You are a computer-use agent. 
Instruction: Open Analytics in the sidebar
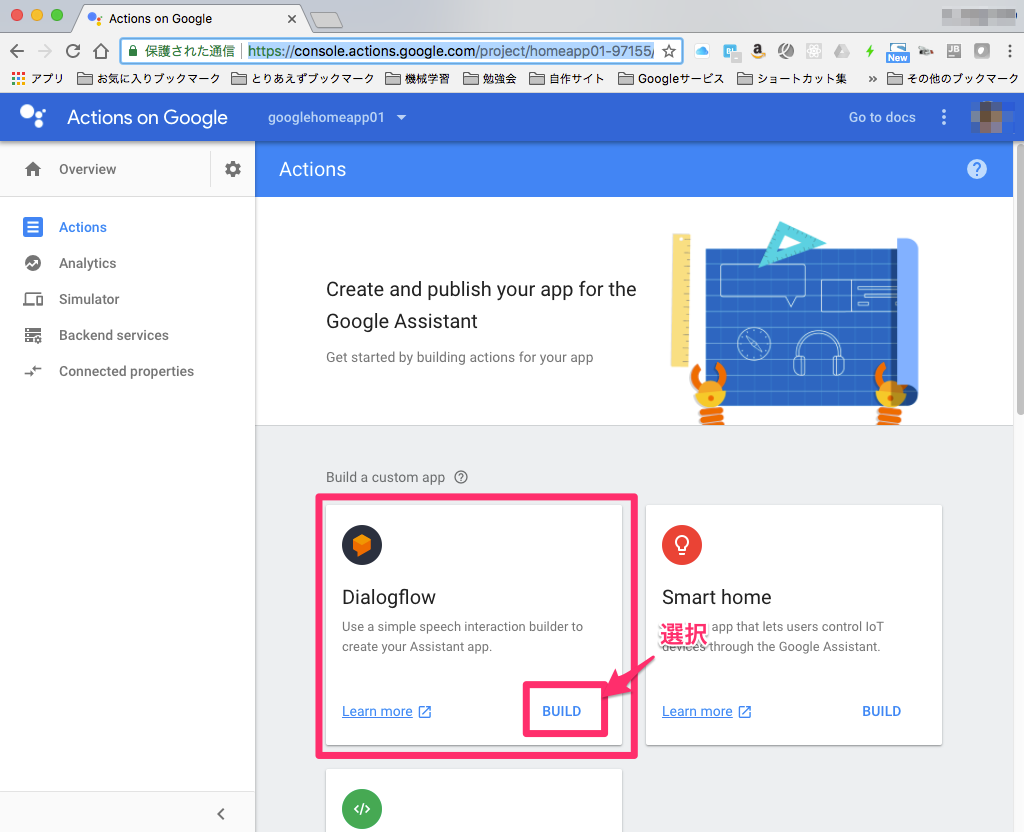point(88,263)
